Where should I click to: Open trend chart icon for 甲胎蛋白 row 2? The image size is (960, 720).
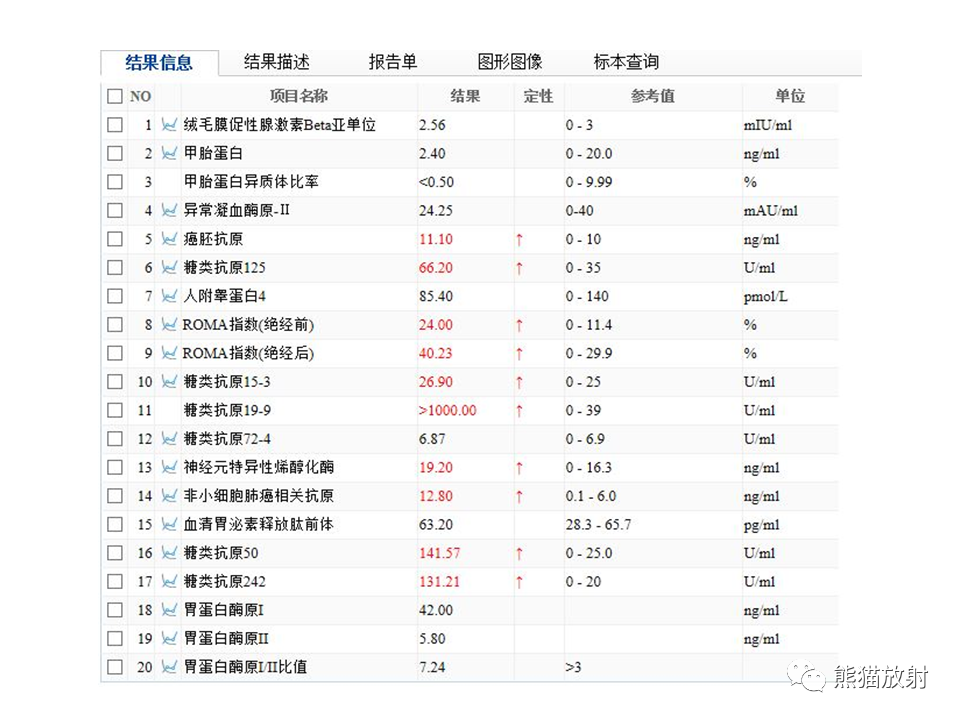tap(169, 153)
